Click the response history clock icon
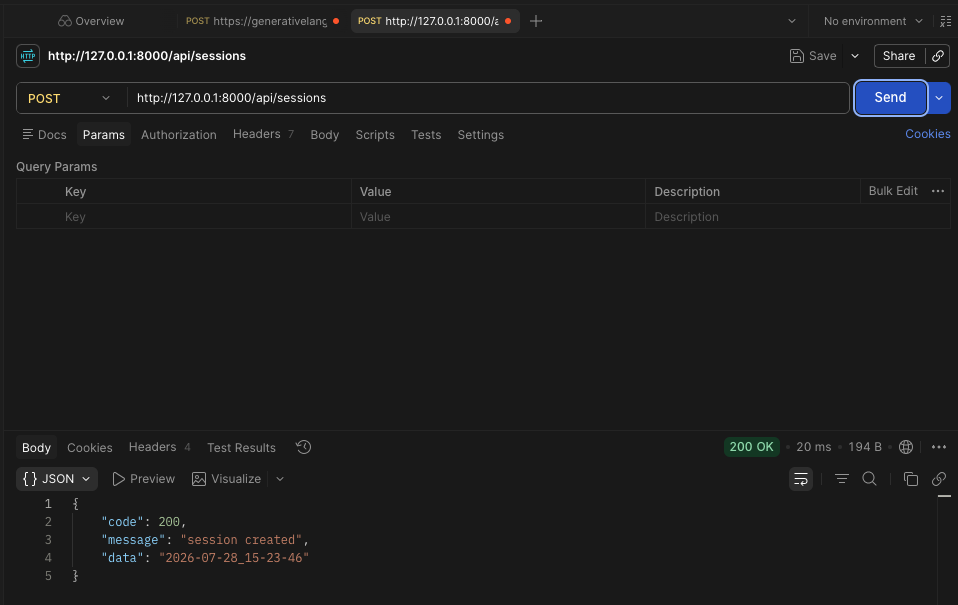 coord(304,447)
